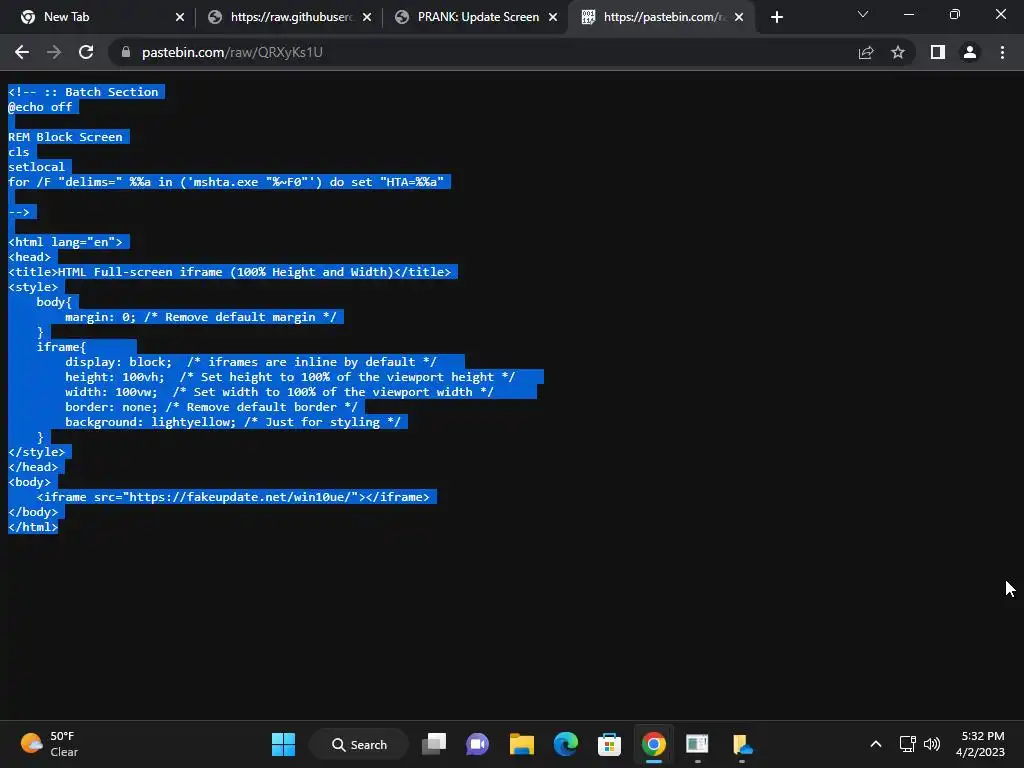Launch Microsoft Edge from taskbar

(566, 744)
